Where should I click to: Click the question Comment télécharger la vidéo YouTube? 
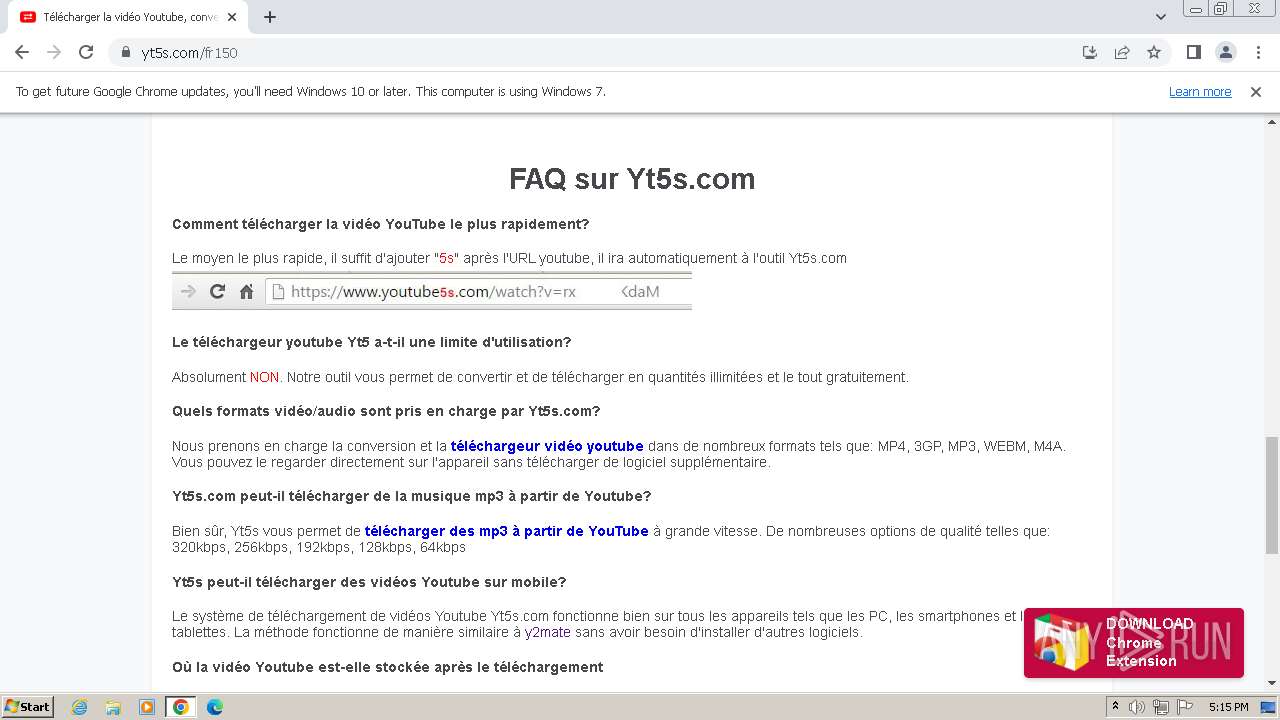tap(381, 224)
